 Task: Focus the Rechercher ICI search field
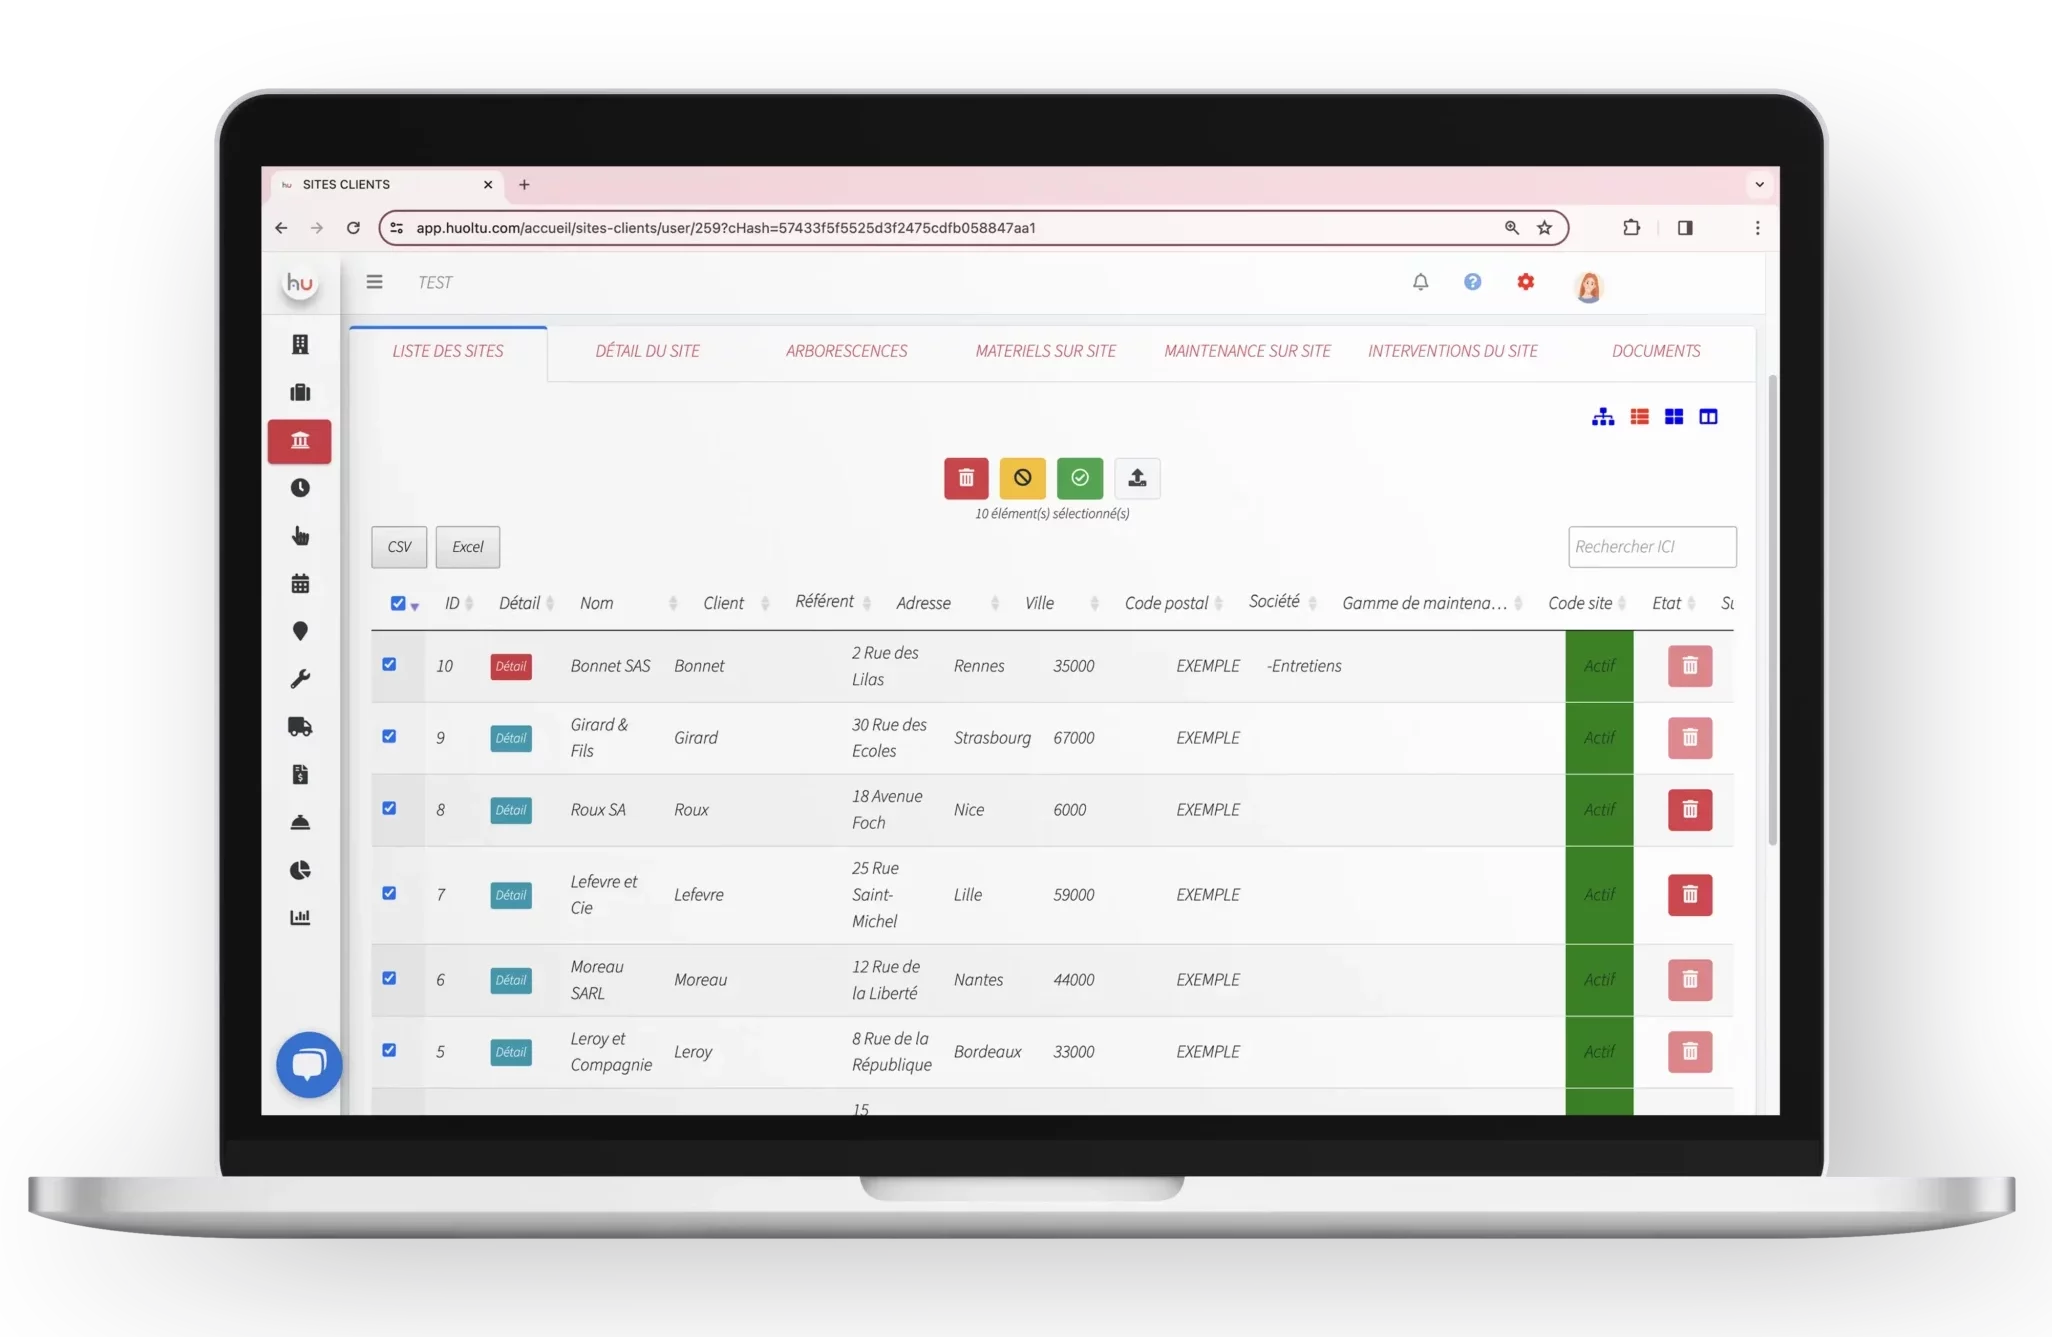(1651, 547)
